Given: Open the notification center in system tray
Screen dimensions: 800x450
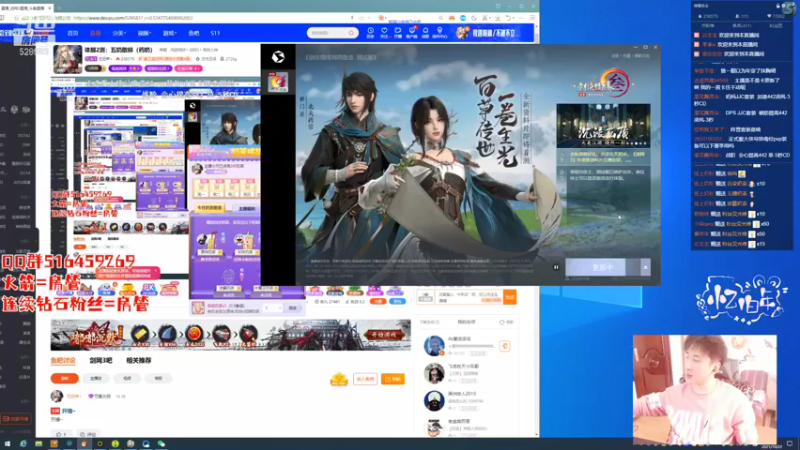Looking at the screenshot, I should pos(790,444).
